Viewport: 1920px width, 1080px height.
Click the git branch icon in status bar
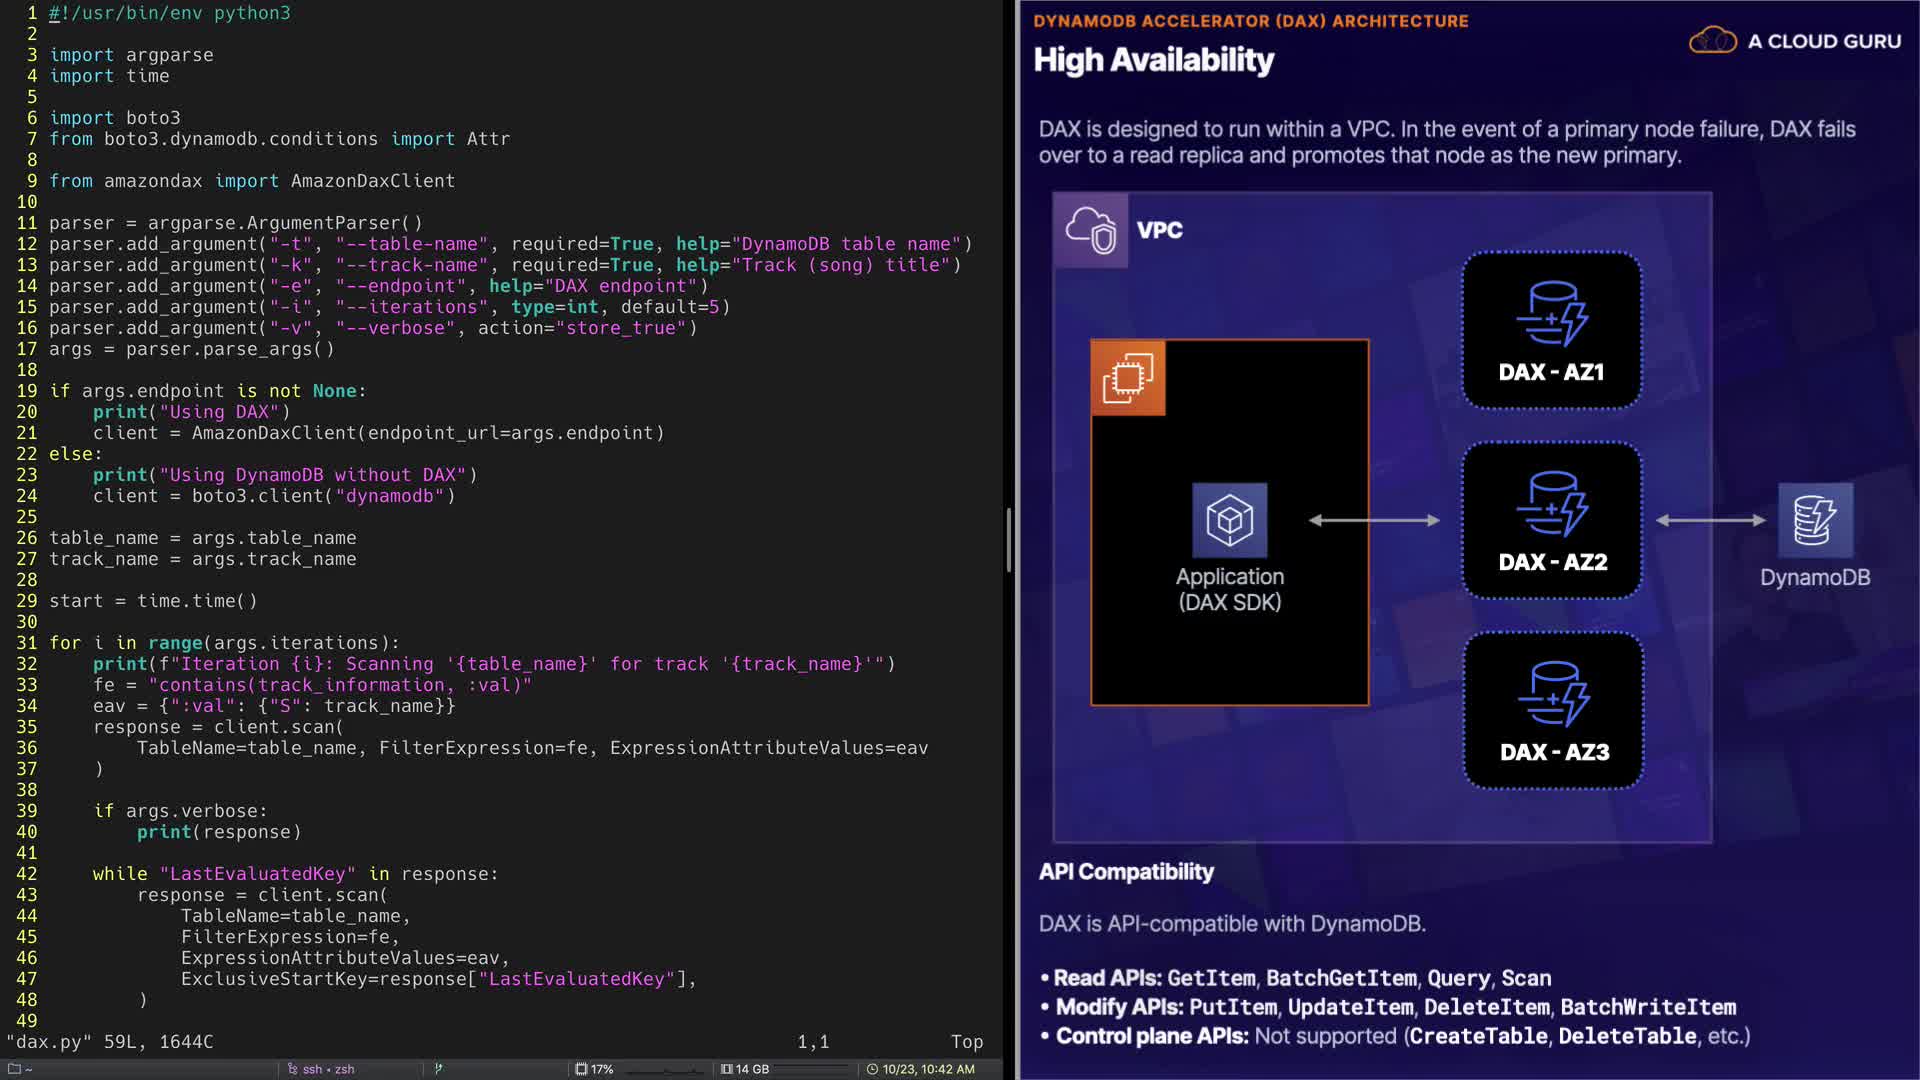(x=438, y=1069)
